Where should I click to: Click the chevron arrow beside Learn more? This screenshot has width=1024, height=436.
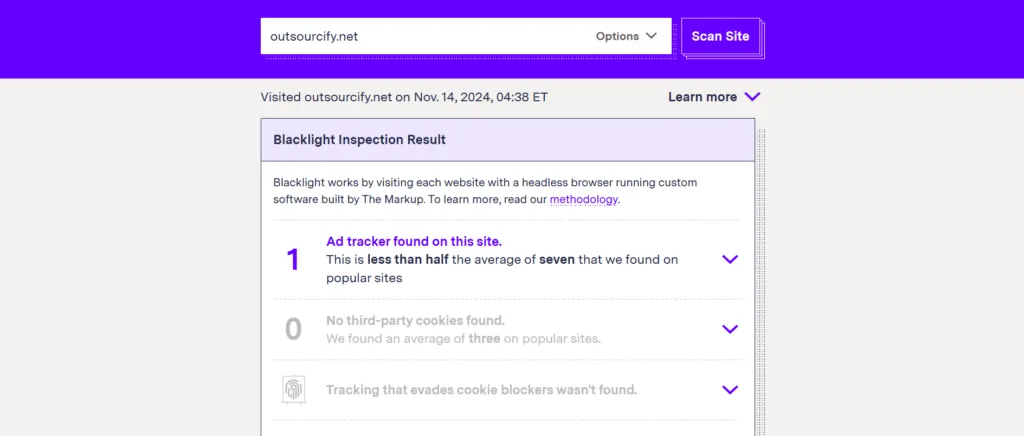[x=752, y=97]
